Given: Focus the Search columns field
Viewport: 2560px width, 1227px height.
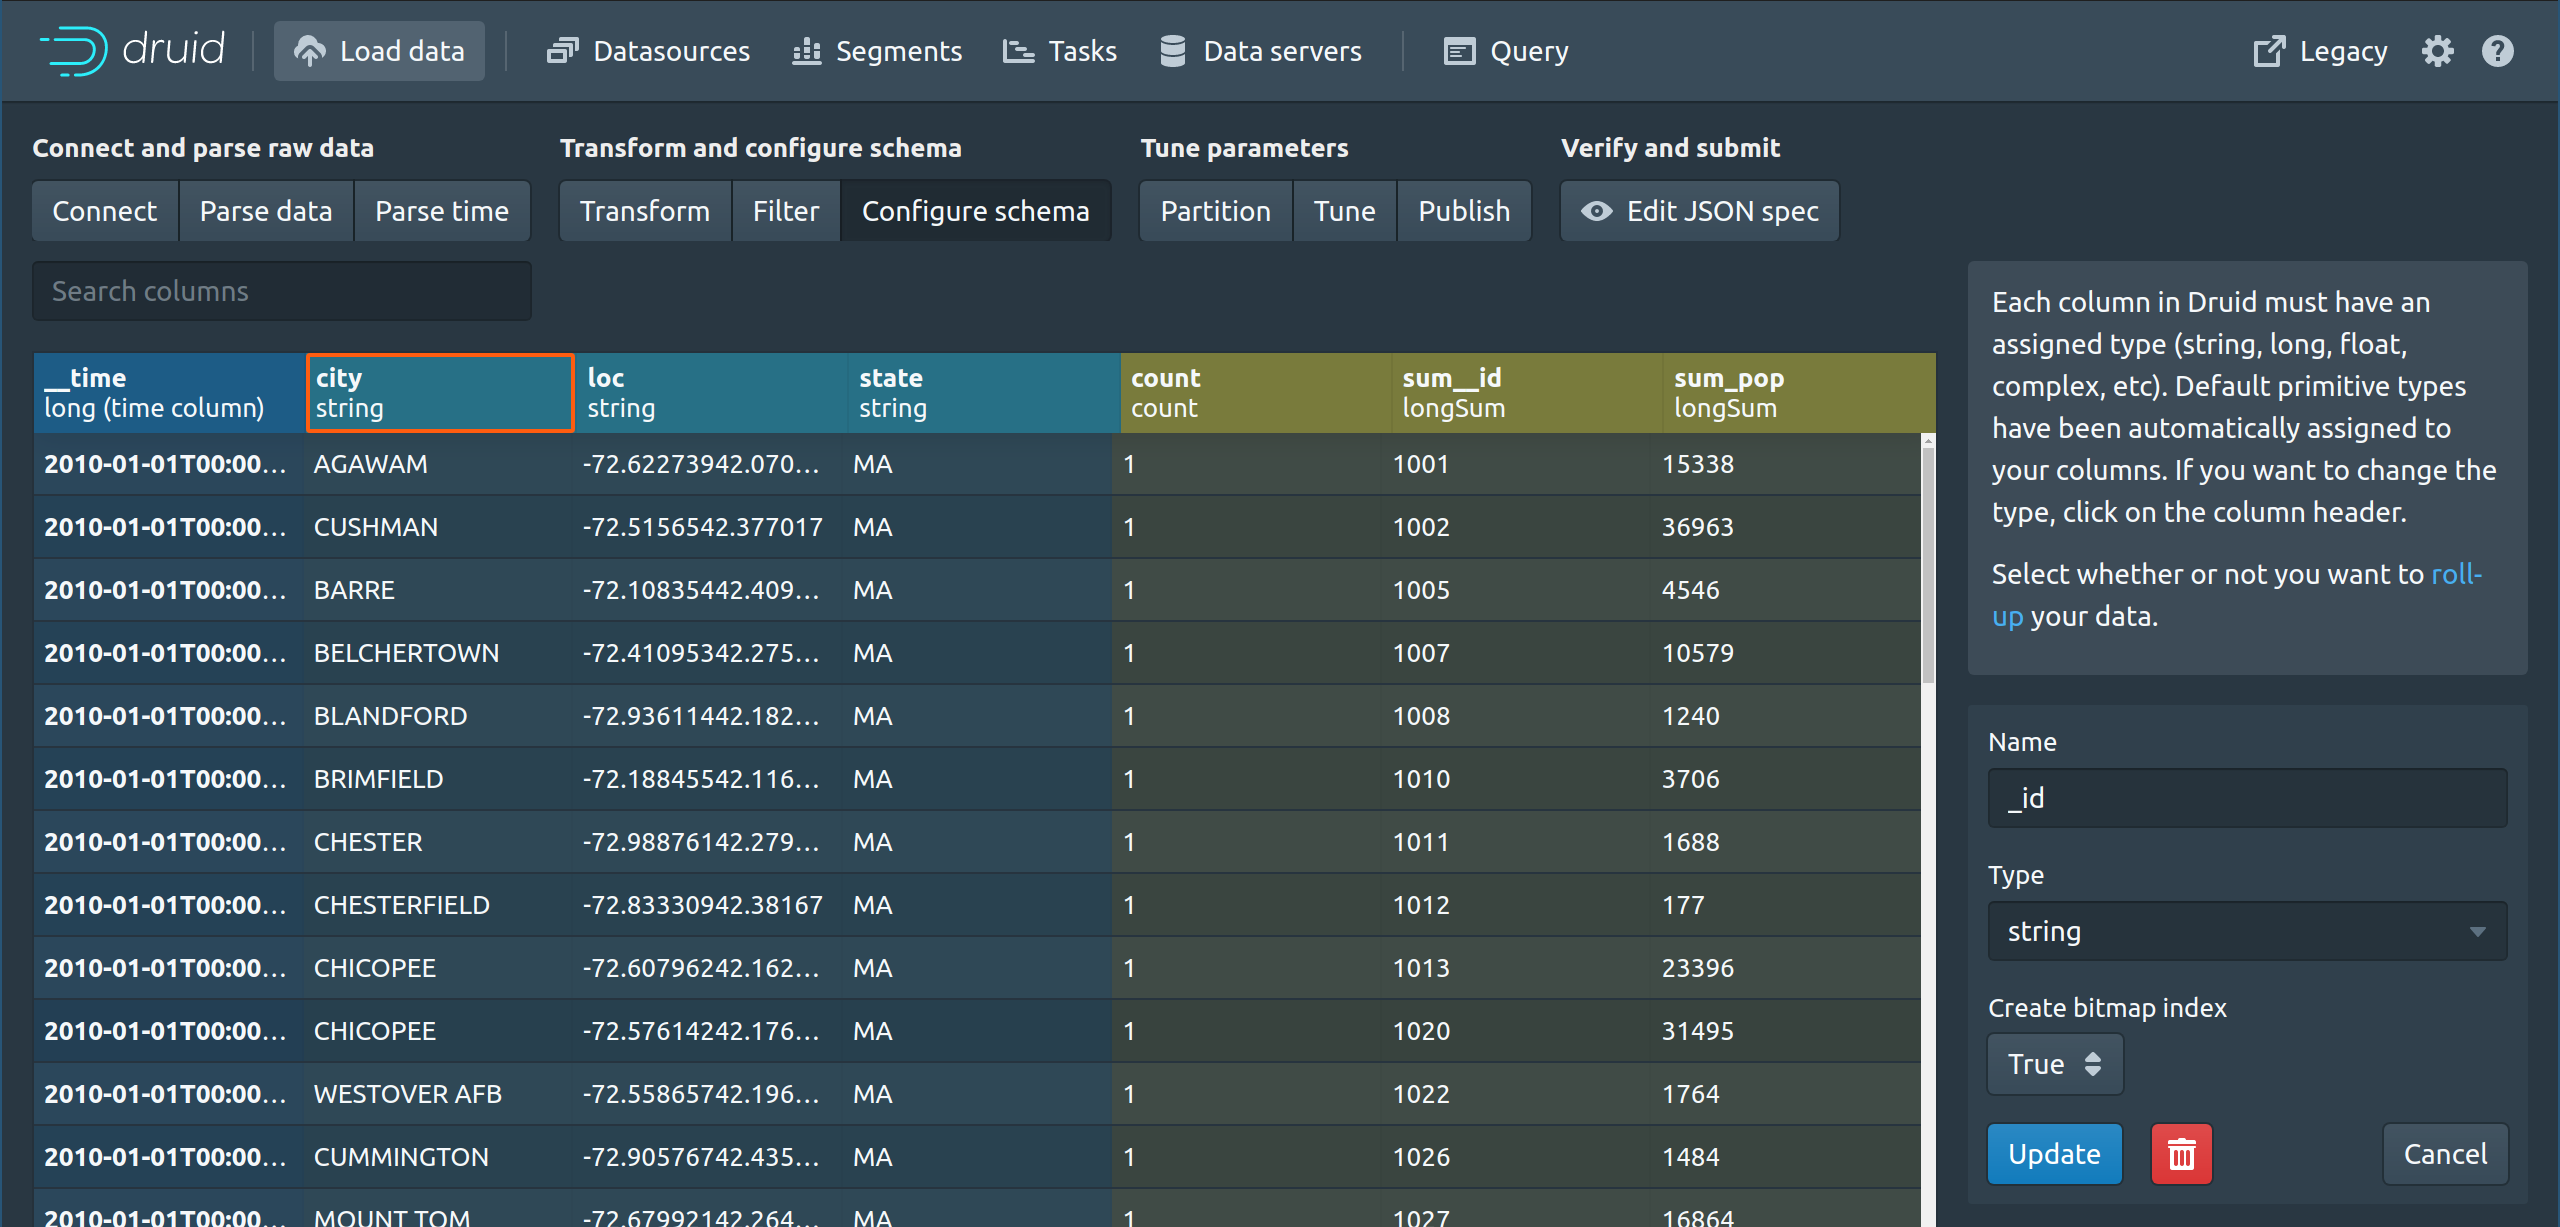Looking at the screenshot, I should pos(281,291).
